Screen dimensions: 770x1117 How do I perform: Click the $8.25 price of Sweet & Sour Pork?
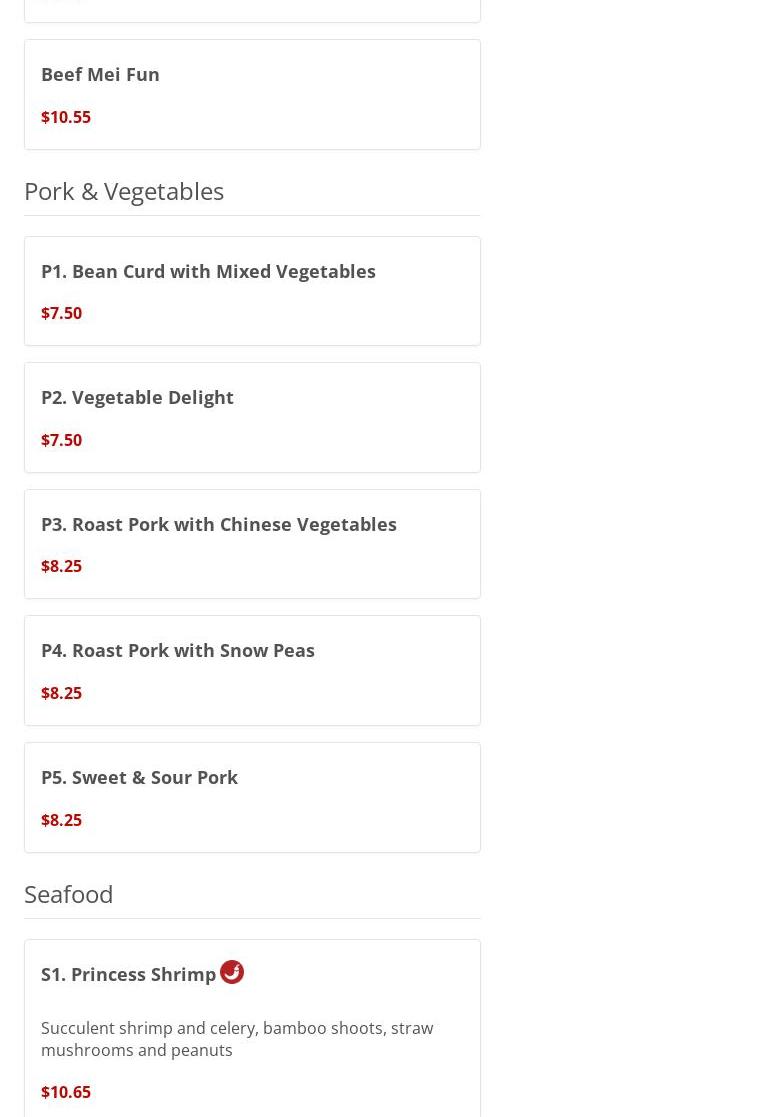61,820
